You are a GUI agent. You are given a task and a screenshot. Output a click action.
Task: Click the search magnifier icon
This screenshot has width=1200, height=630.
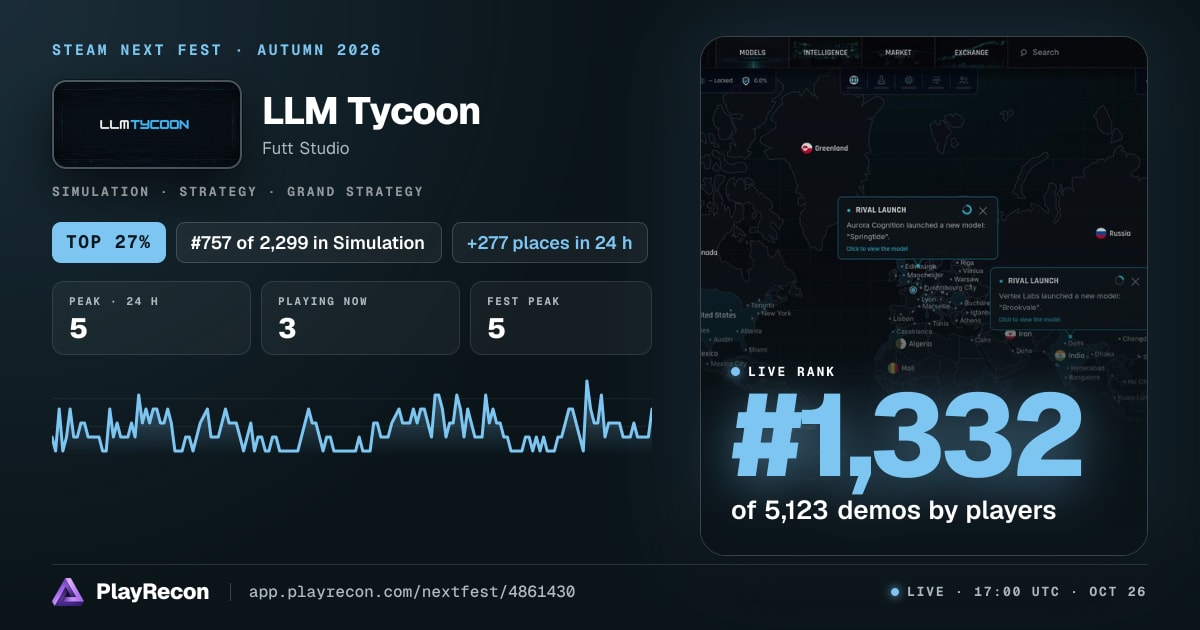(x=1023, y=53)
